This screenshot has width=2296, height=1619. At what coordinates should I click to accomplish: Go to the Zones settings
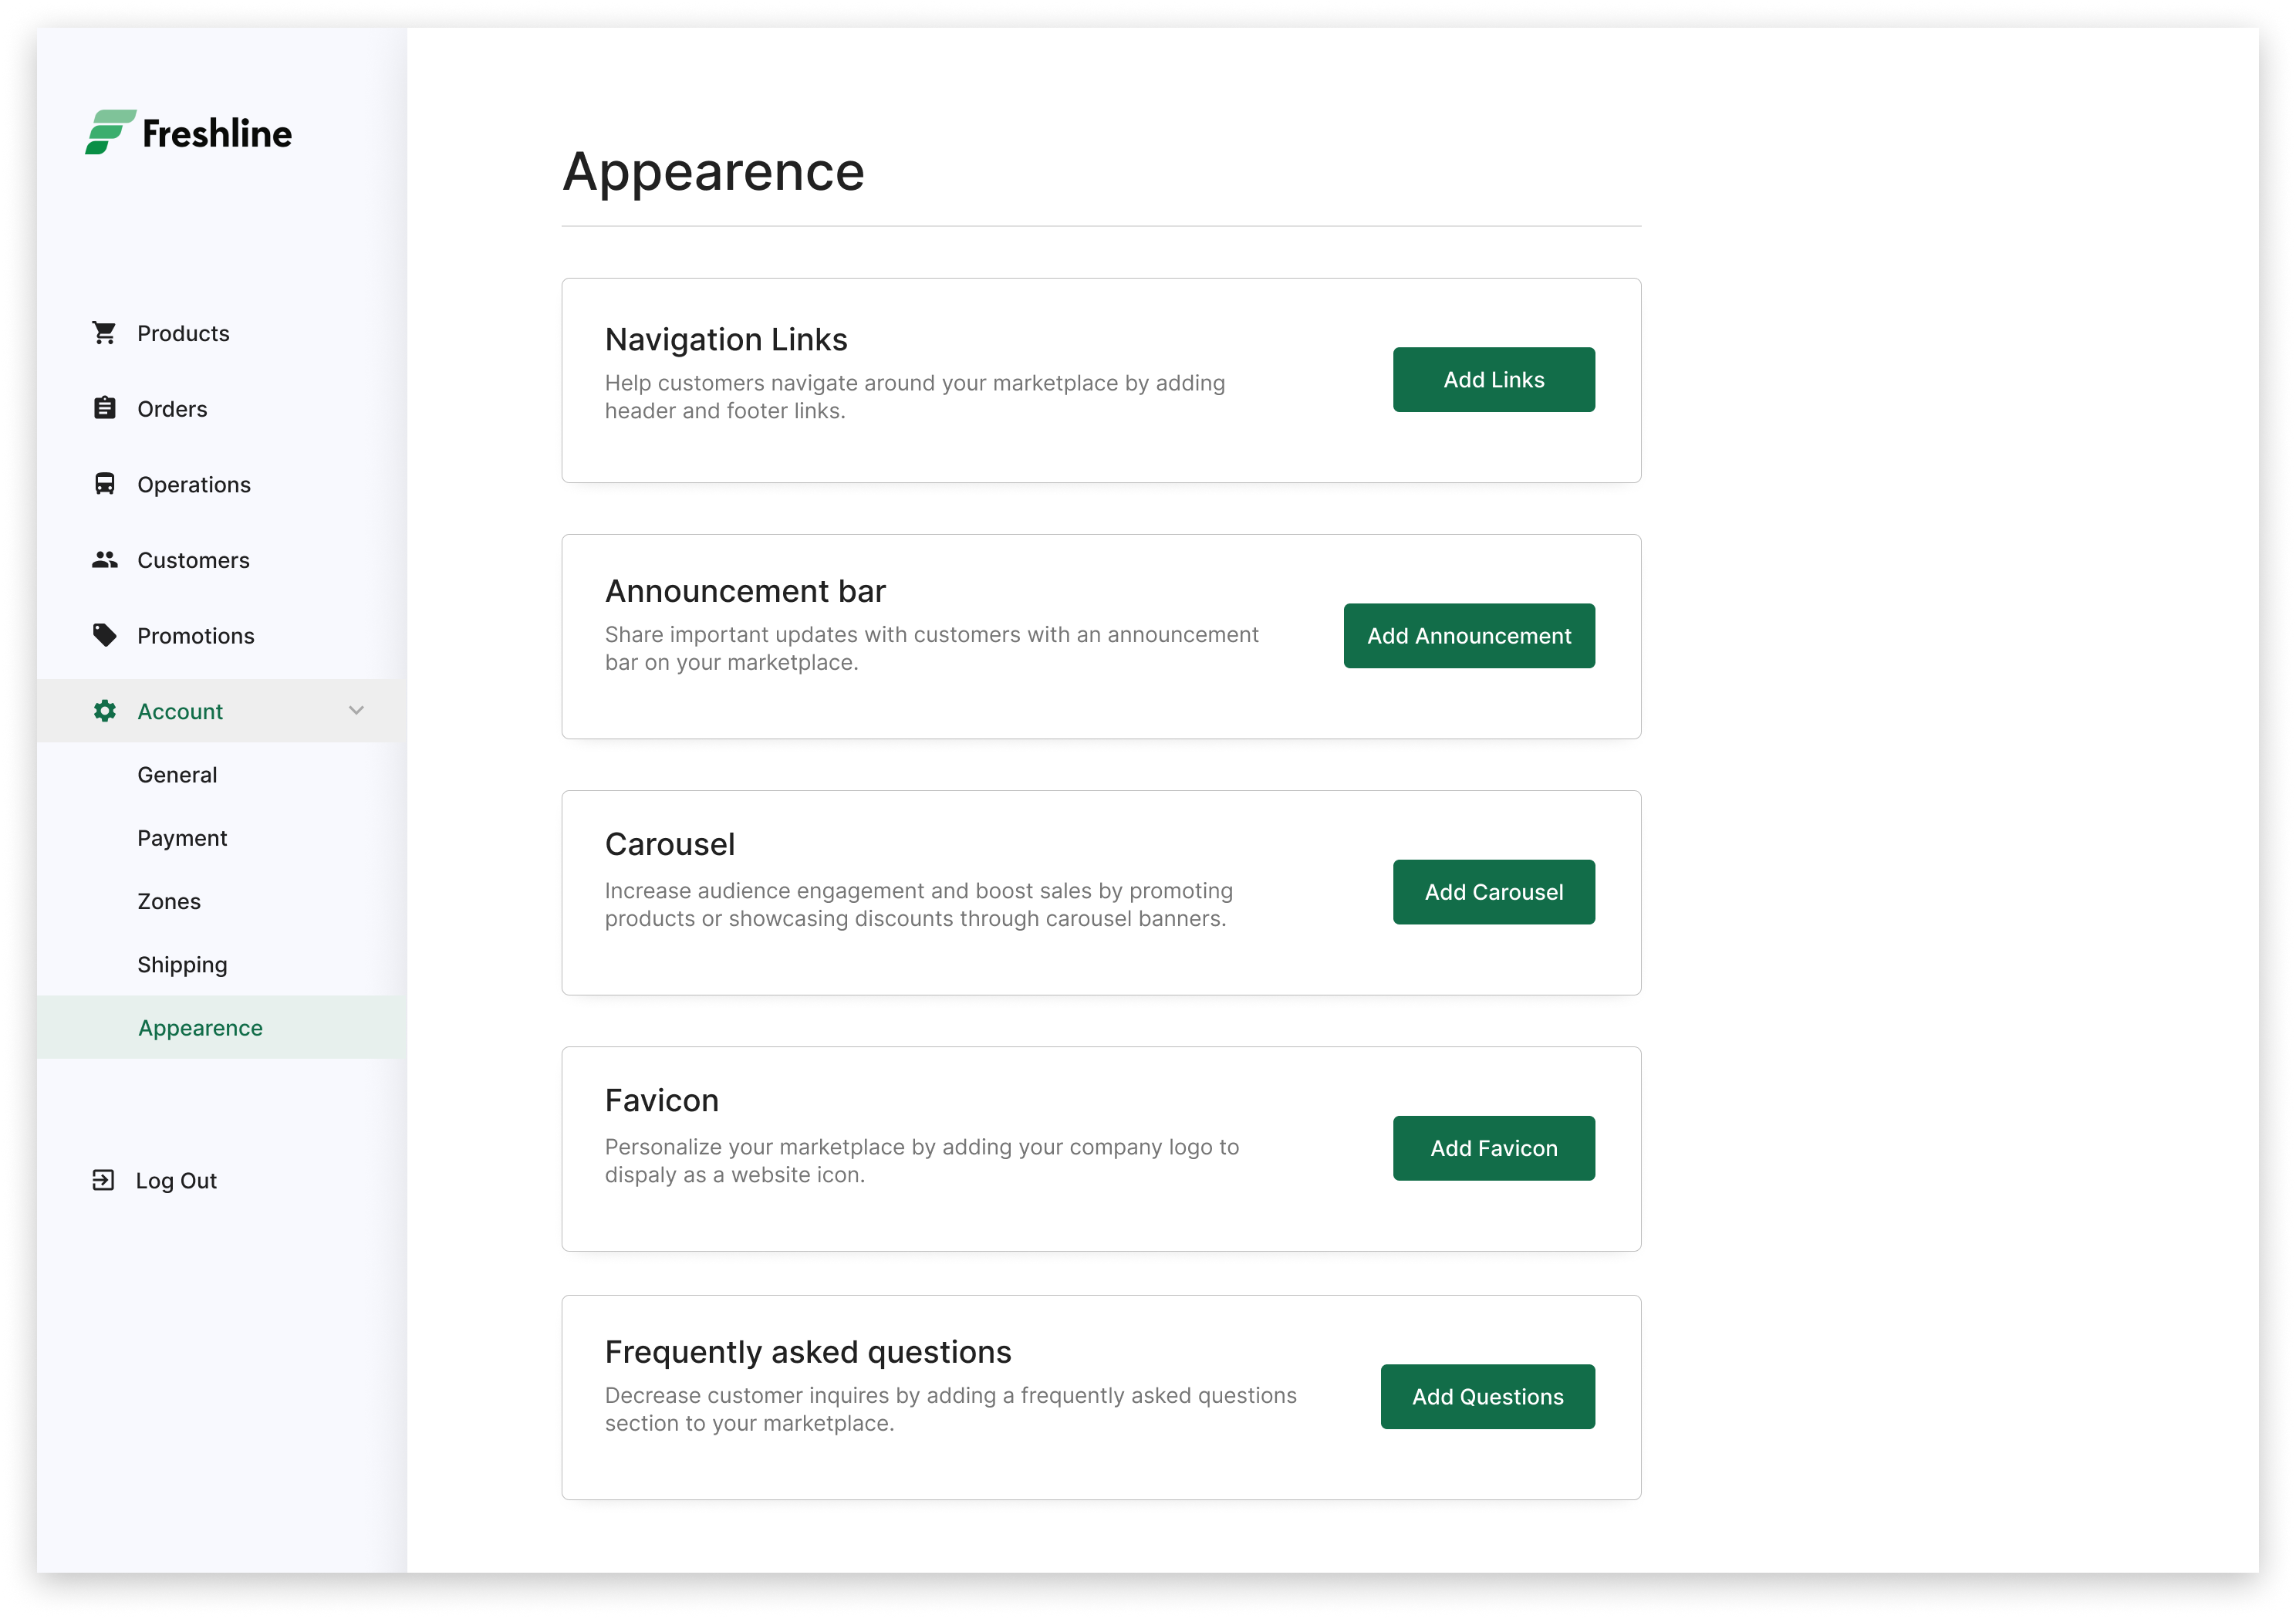(169, 901)
